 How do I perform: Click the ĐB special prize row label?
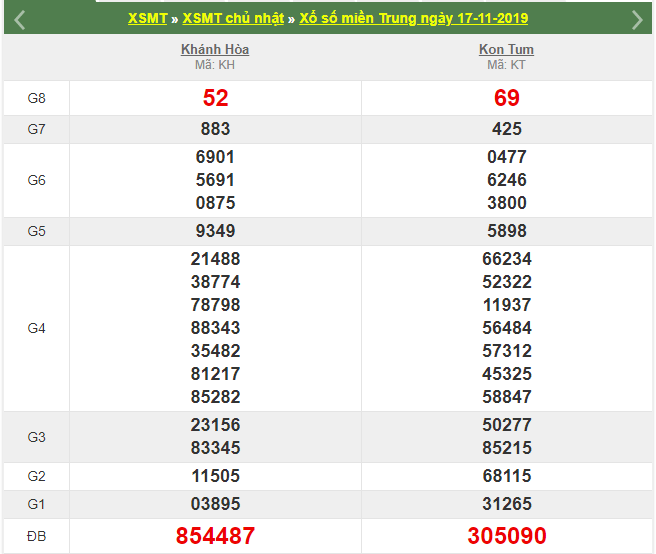click(x=36, y=536)
